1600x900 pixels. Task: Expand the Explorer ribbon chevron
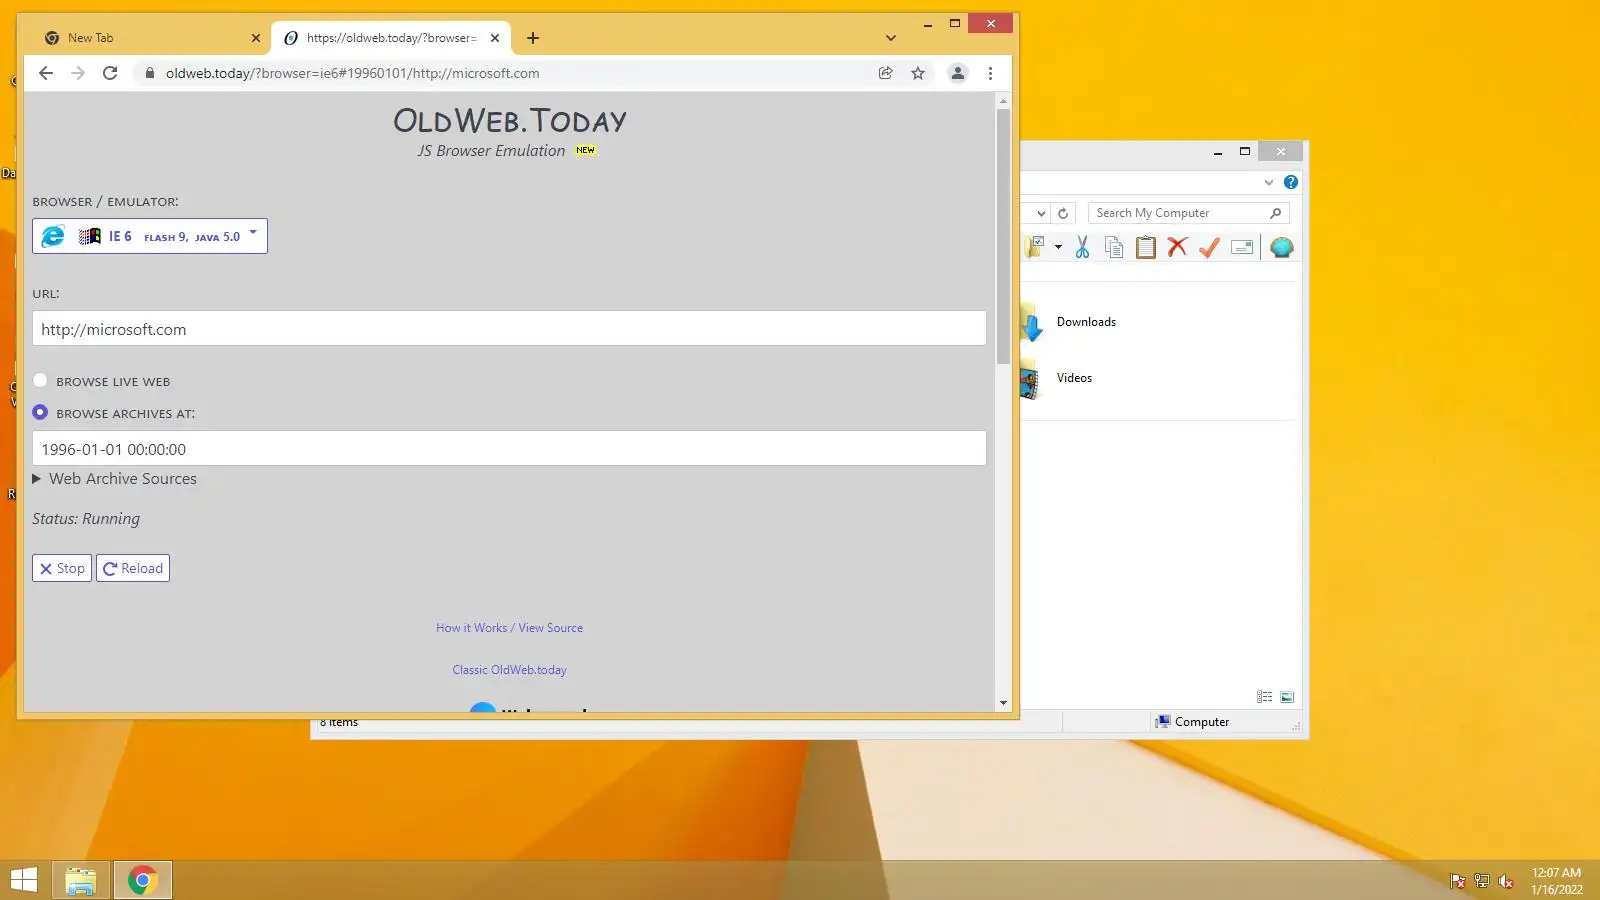(1269, 182)
